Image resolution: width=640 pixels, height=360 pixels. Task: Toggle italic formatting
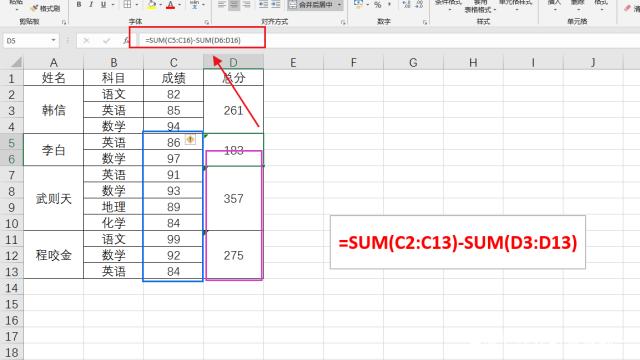pos(91,4)
